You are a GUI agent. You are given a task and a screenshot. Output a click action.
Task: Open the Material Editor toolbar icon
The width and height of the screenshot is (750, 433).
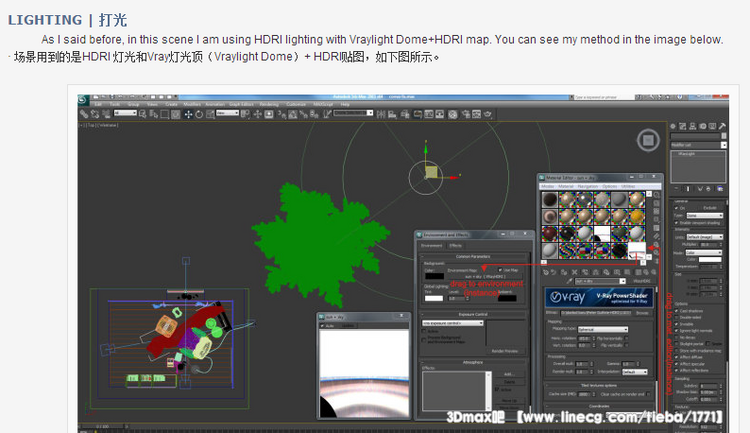click(452, 114)
